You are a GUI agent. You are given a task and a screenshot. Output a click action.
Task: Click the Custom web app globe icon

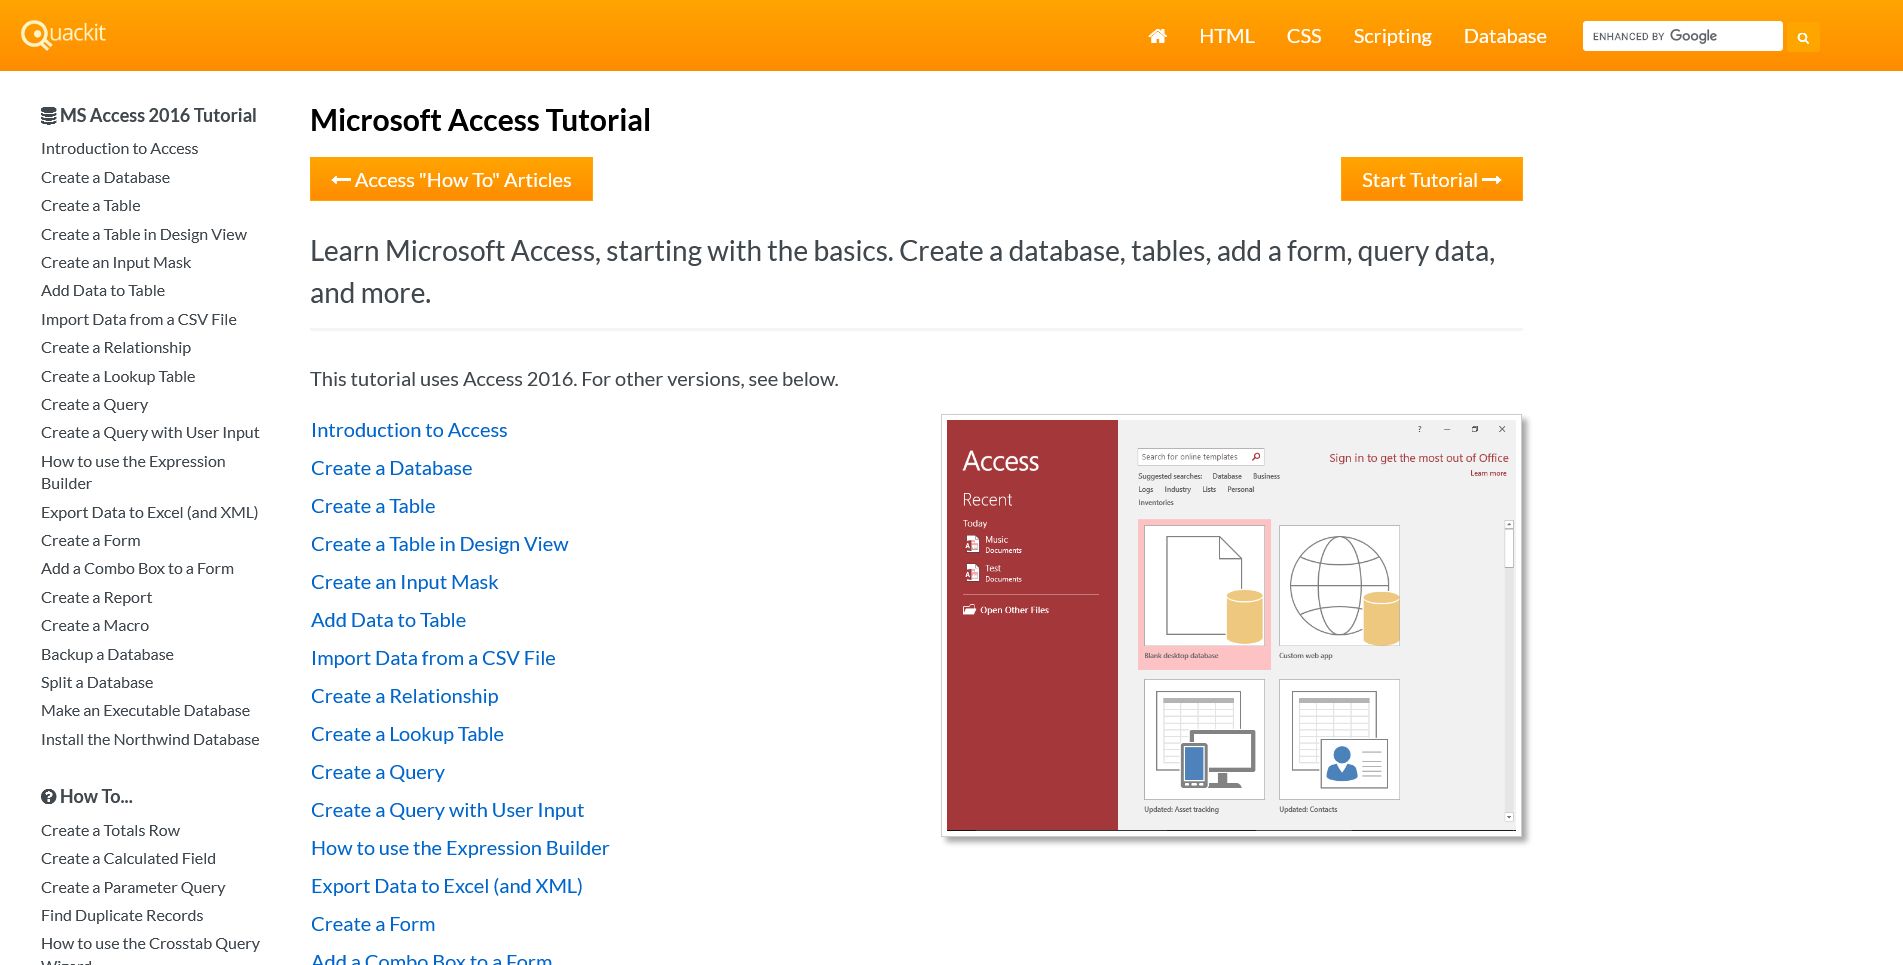pos(1339,586)
